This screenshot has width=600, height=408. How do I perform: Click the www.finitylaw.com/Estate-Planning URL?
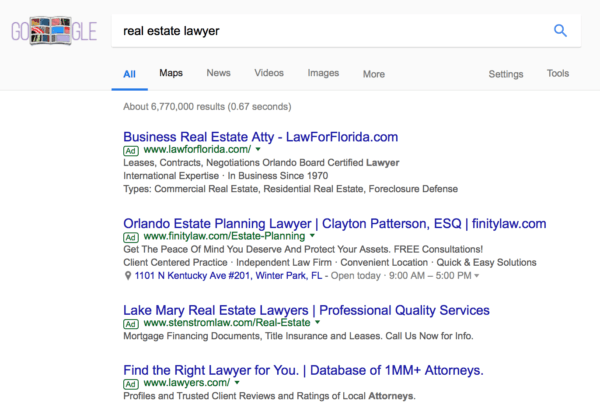click(225, 236)
